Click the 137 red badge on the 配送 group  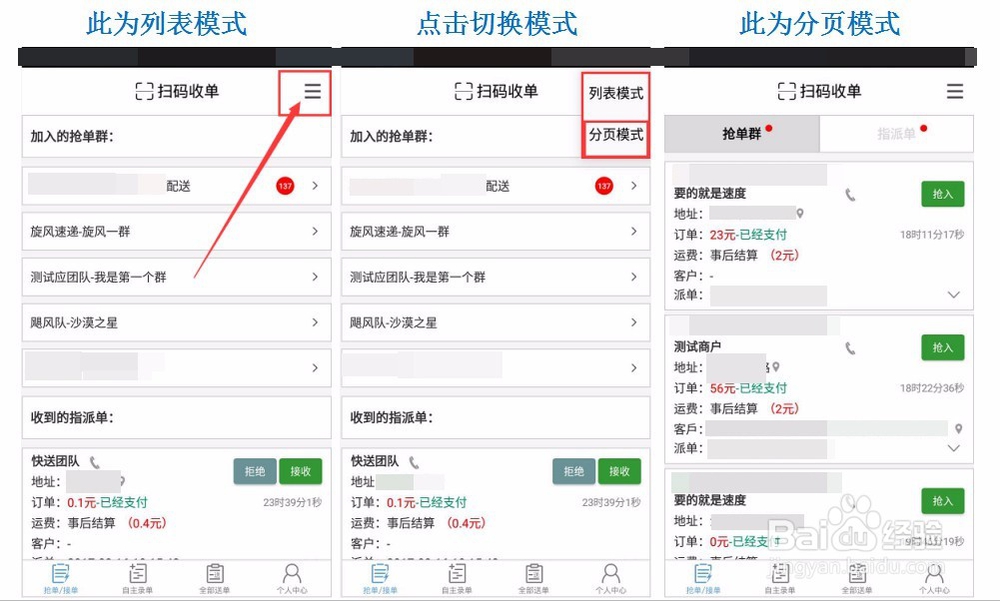point(285,185)
